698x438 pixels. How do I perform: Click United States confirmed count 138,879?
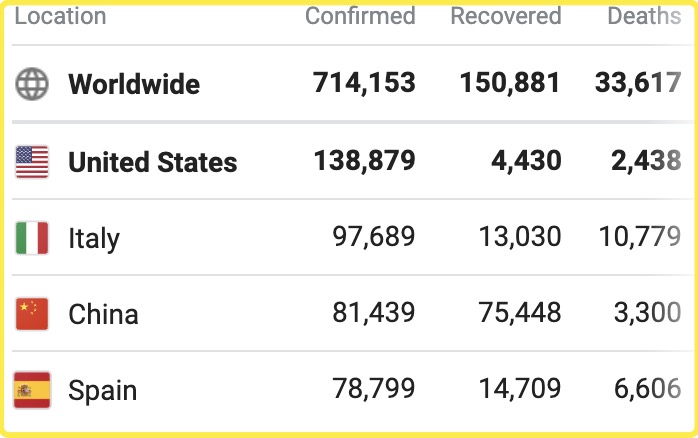tap(364, 161)
